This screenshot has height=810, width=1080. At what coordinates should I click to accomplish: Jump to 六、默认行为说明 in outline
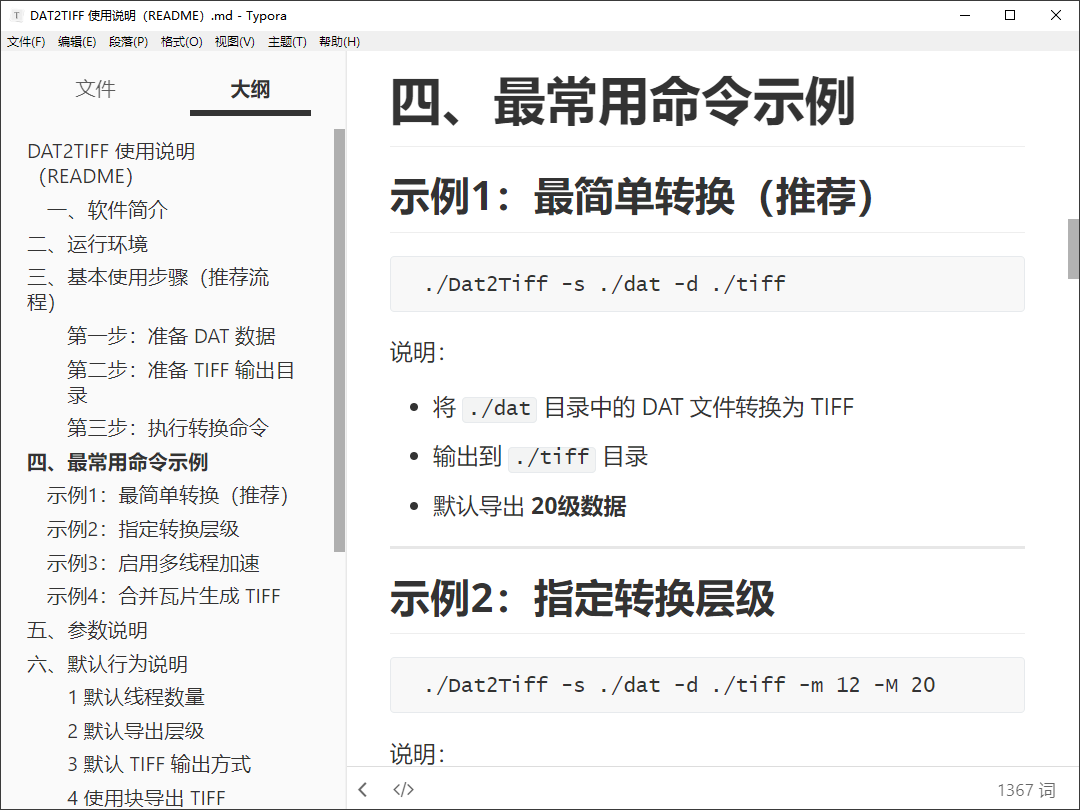coord(107,664)
